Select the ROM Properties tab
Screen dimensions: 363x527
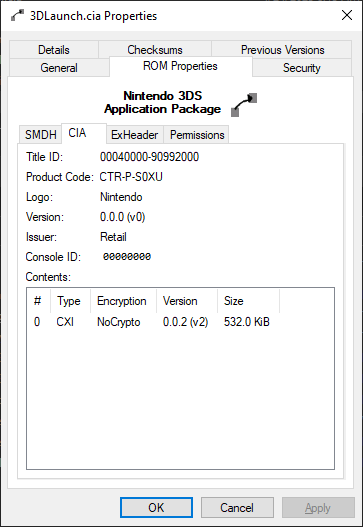point(180,66)
